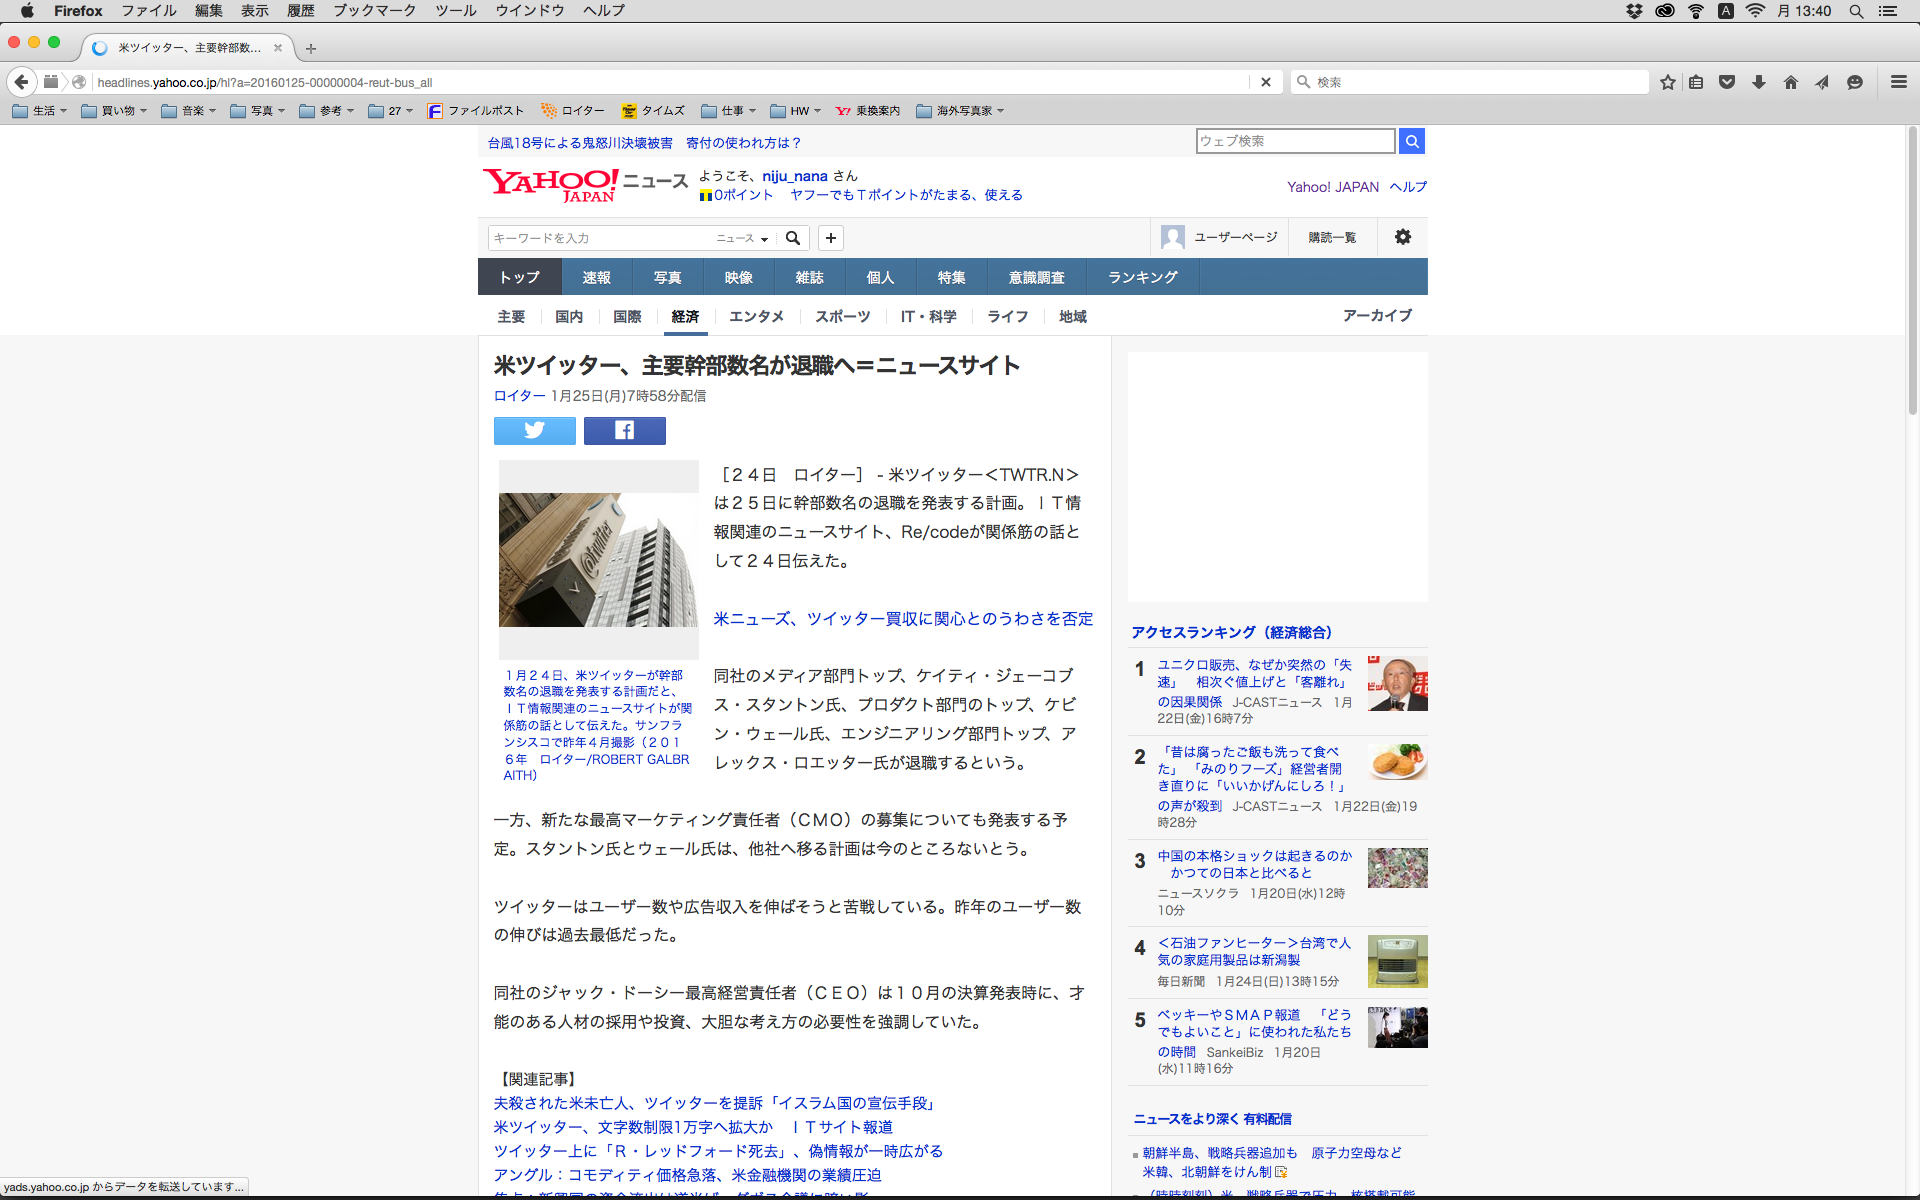Open Firefox downloads arrow icon
1920x1200 pixels.
pyautogui.click(x=1758, y=82)
